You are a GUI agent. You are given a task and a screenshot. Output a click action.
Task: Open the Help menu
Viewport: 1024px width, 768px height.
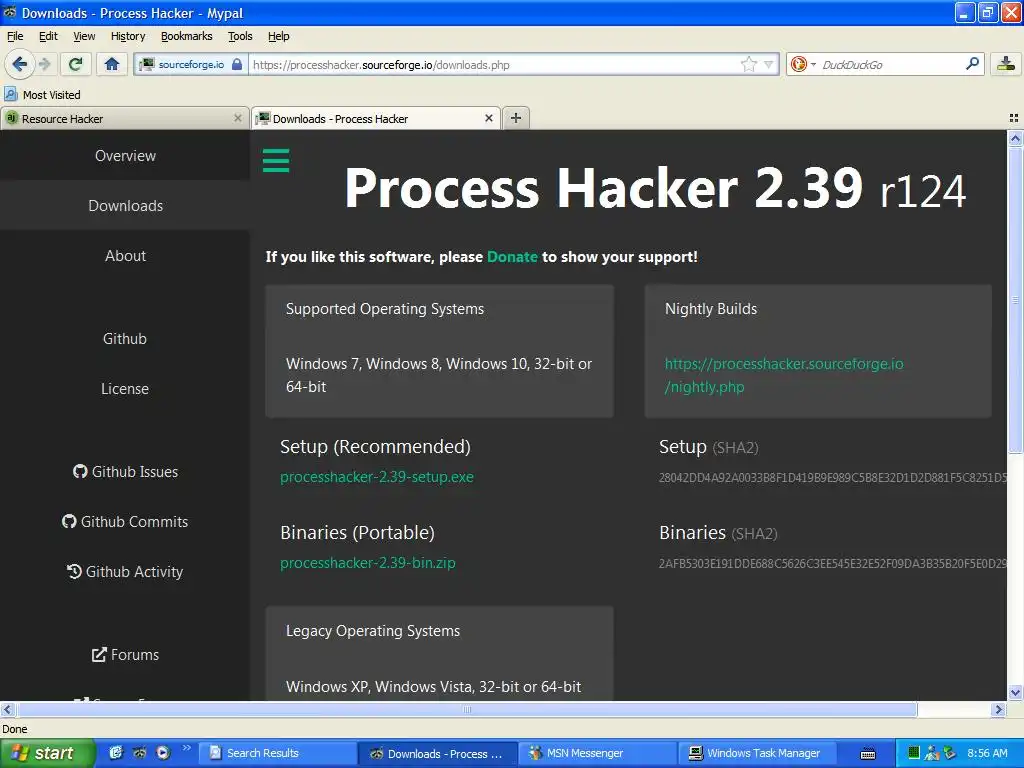[x=279, y=36]
